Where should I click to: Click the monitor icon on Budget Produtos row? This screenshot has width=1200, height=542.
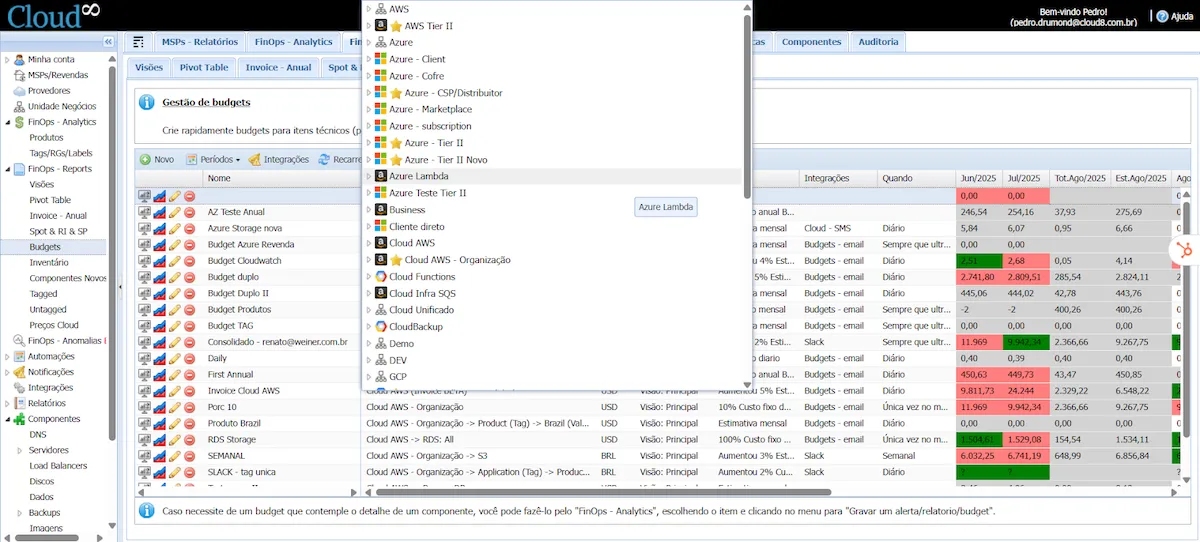(x=145, y=309)
